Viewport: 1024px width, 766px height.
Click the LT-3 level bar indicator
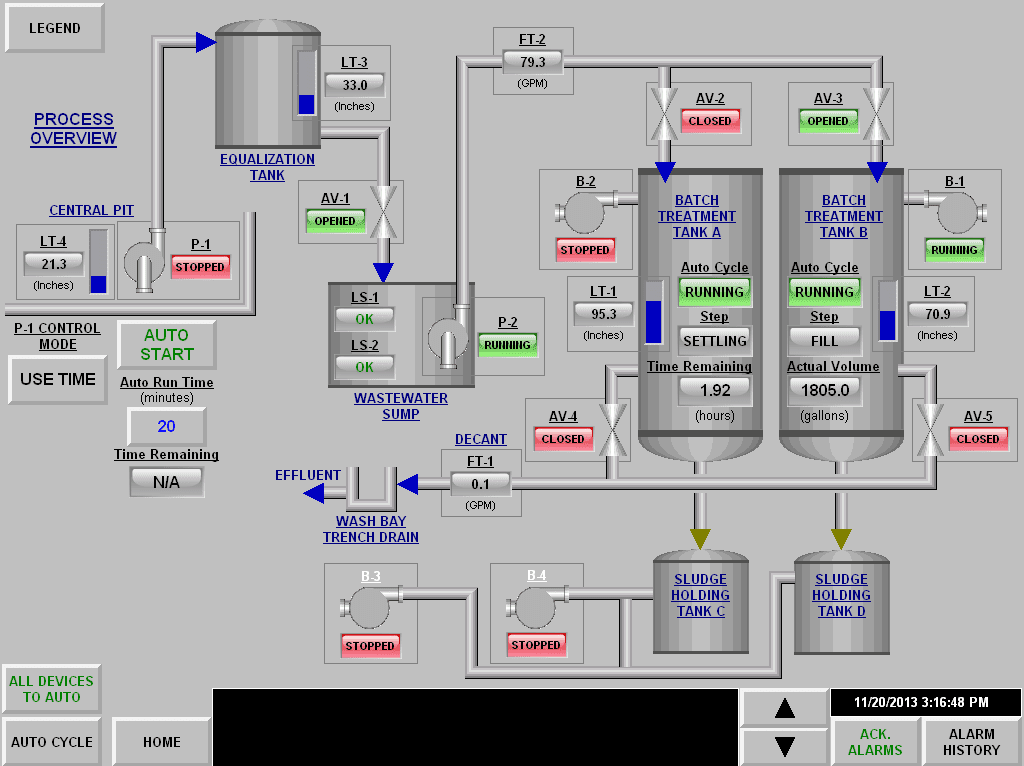[306, 83]
